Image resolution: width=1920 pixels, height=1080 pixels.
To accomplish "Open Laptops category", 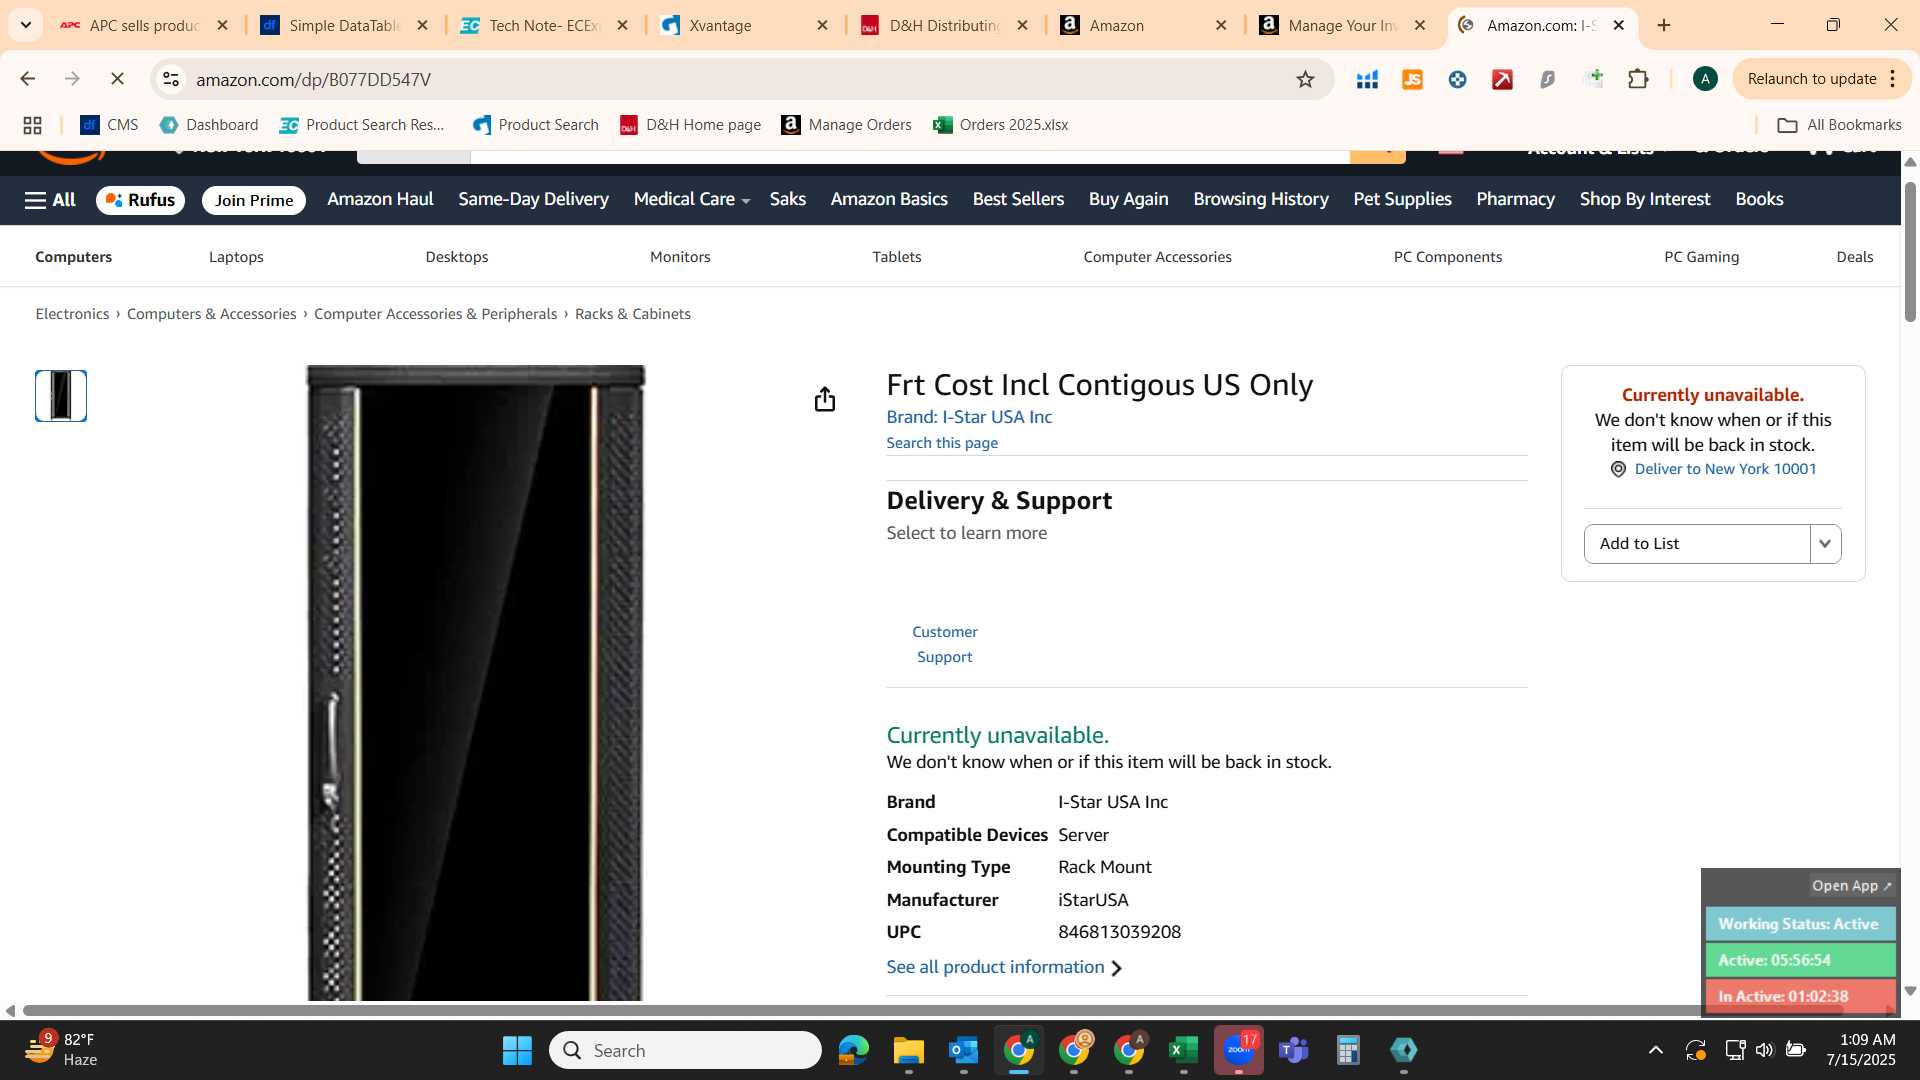I will click(236, 257).
